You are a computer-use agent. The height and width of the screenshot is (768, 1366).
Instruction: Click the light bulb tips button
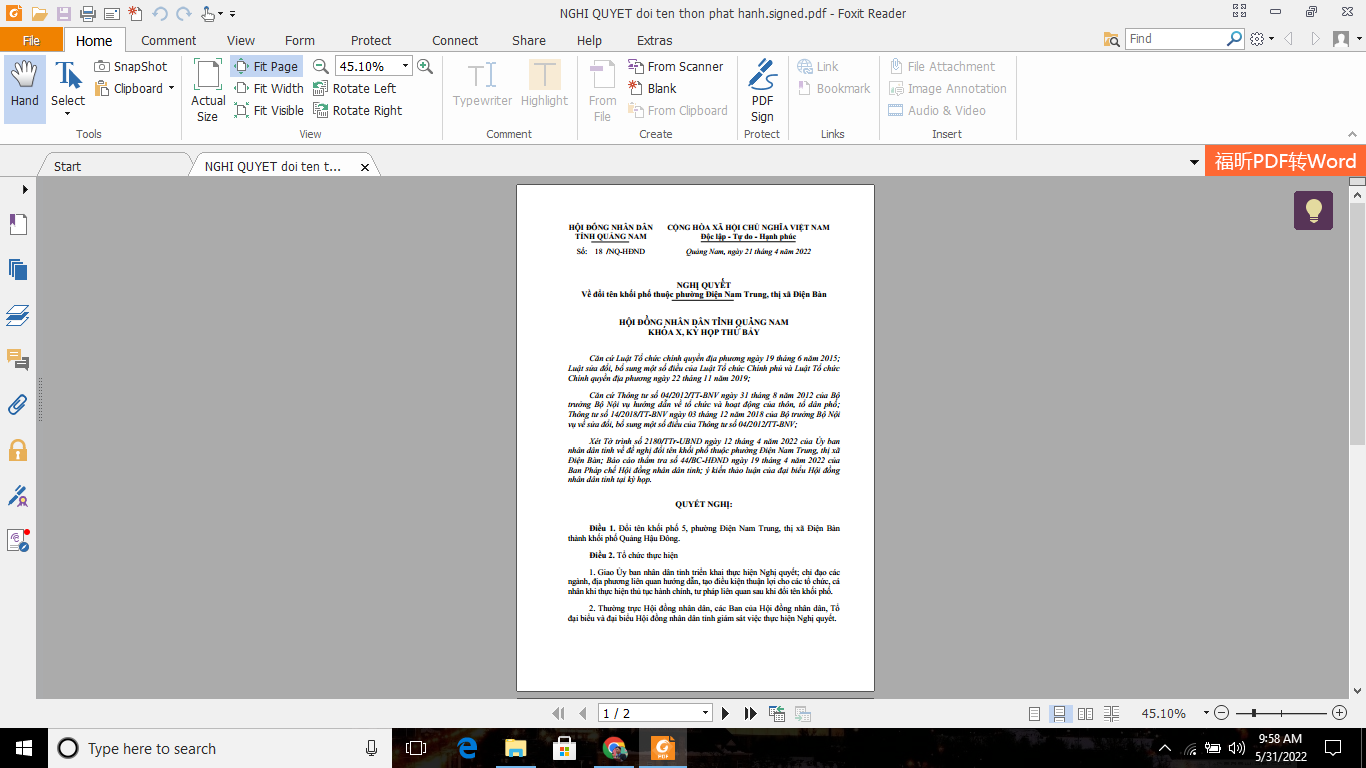[x=1313, y=210]
